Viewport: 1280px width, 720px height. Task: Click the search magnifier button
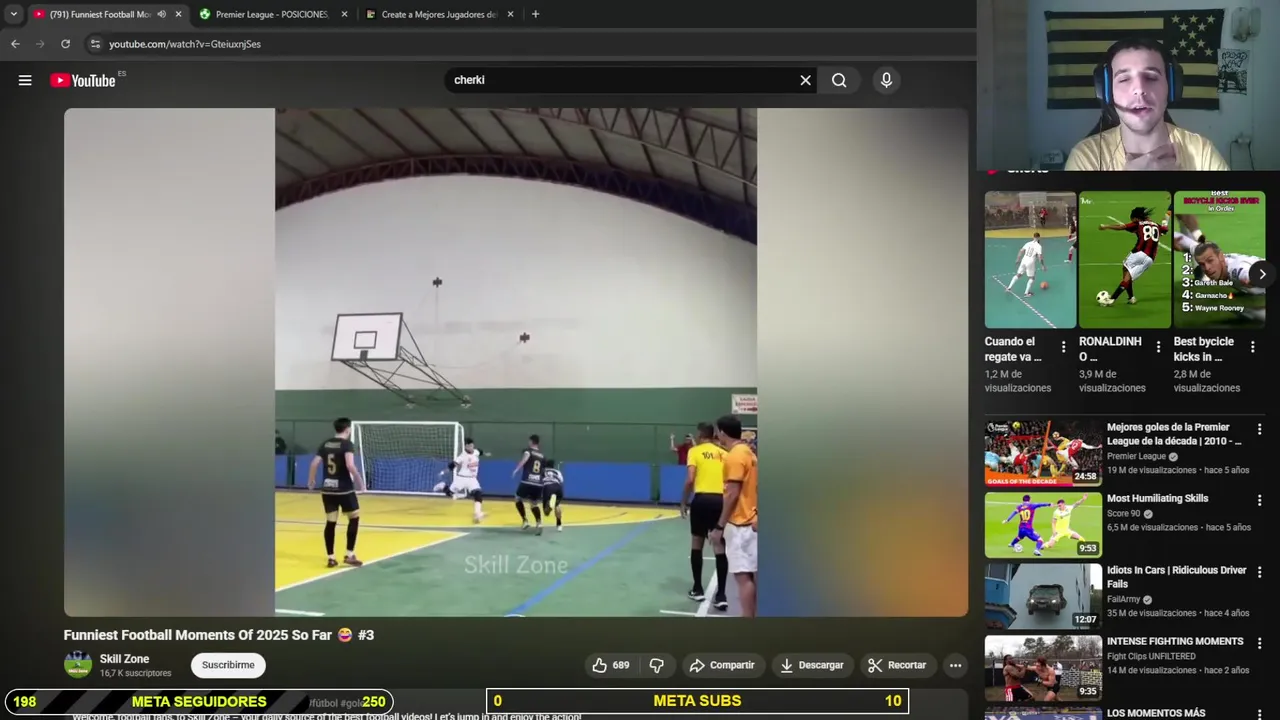point(839,80)
